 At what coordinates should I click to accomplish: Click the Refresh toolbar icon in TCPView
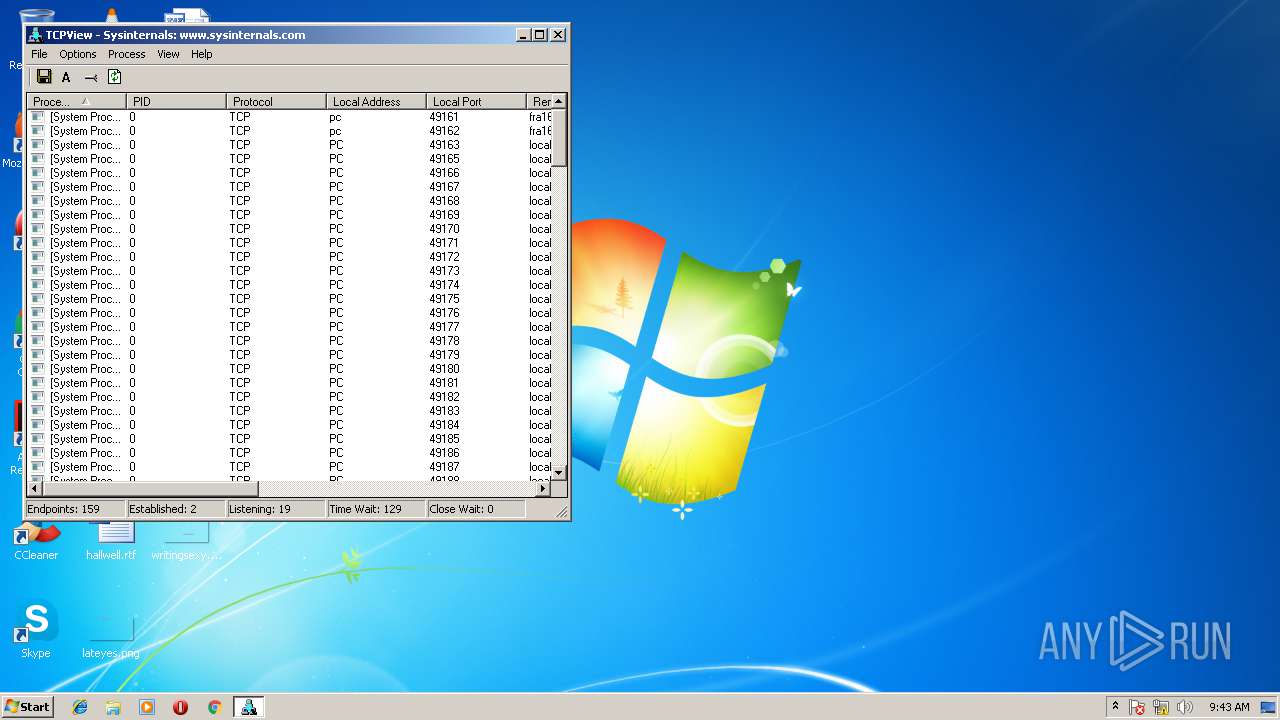point(114,77)
